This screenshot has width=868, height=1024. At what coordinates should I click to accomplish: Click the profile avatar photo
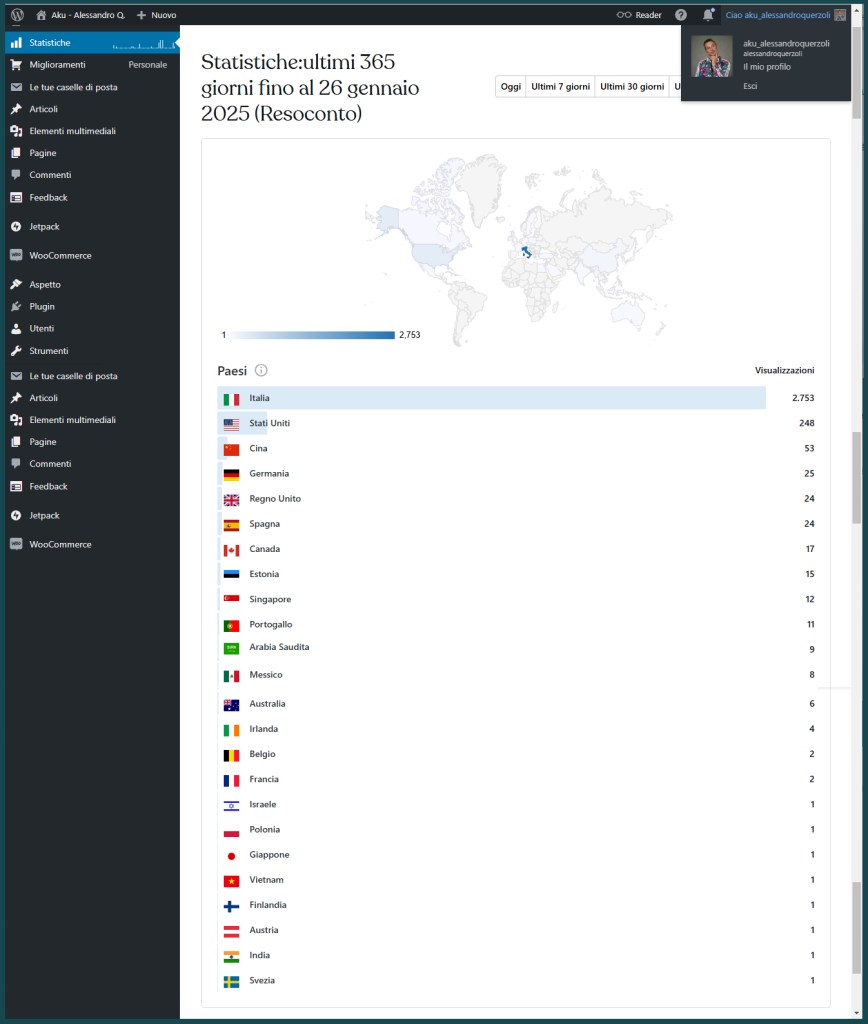point(712,57)
